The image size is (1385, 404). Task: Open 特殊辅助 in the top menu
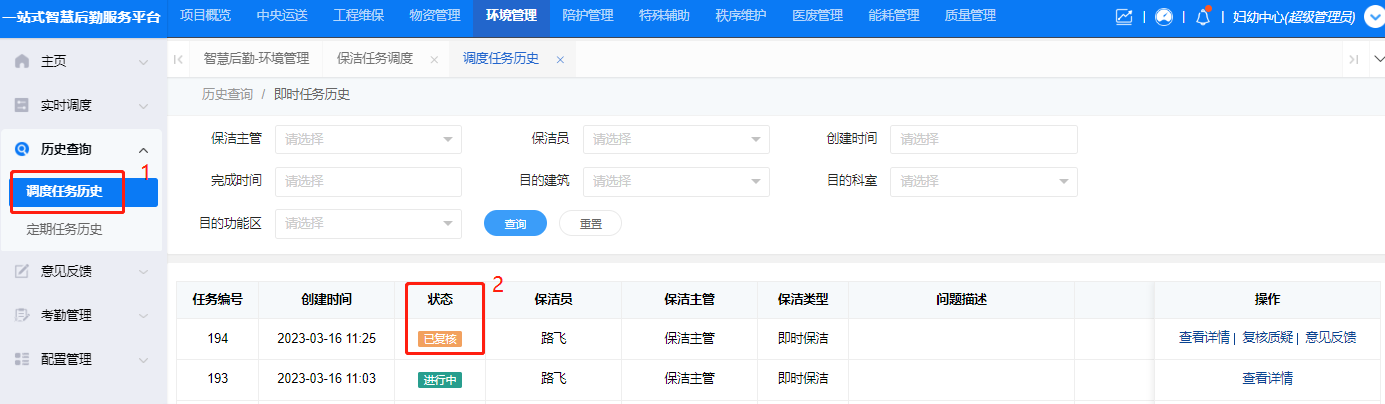664,15
